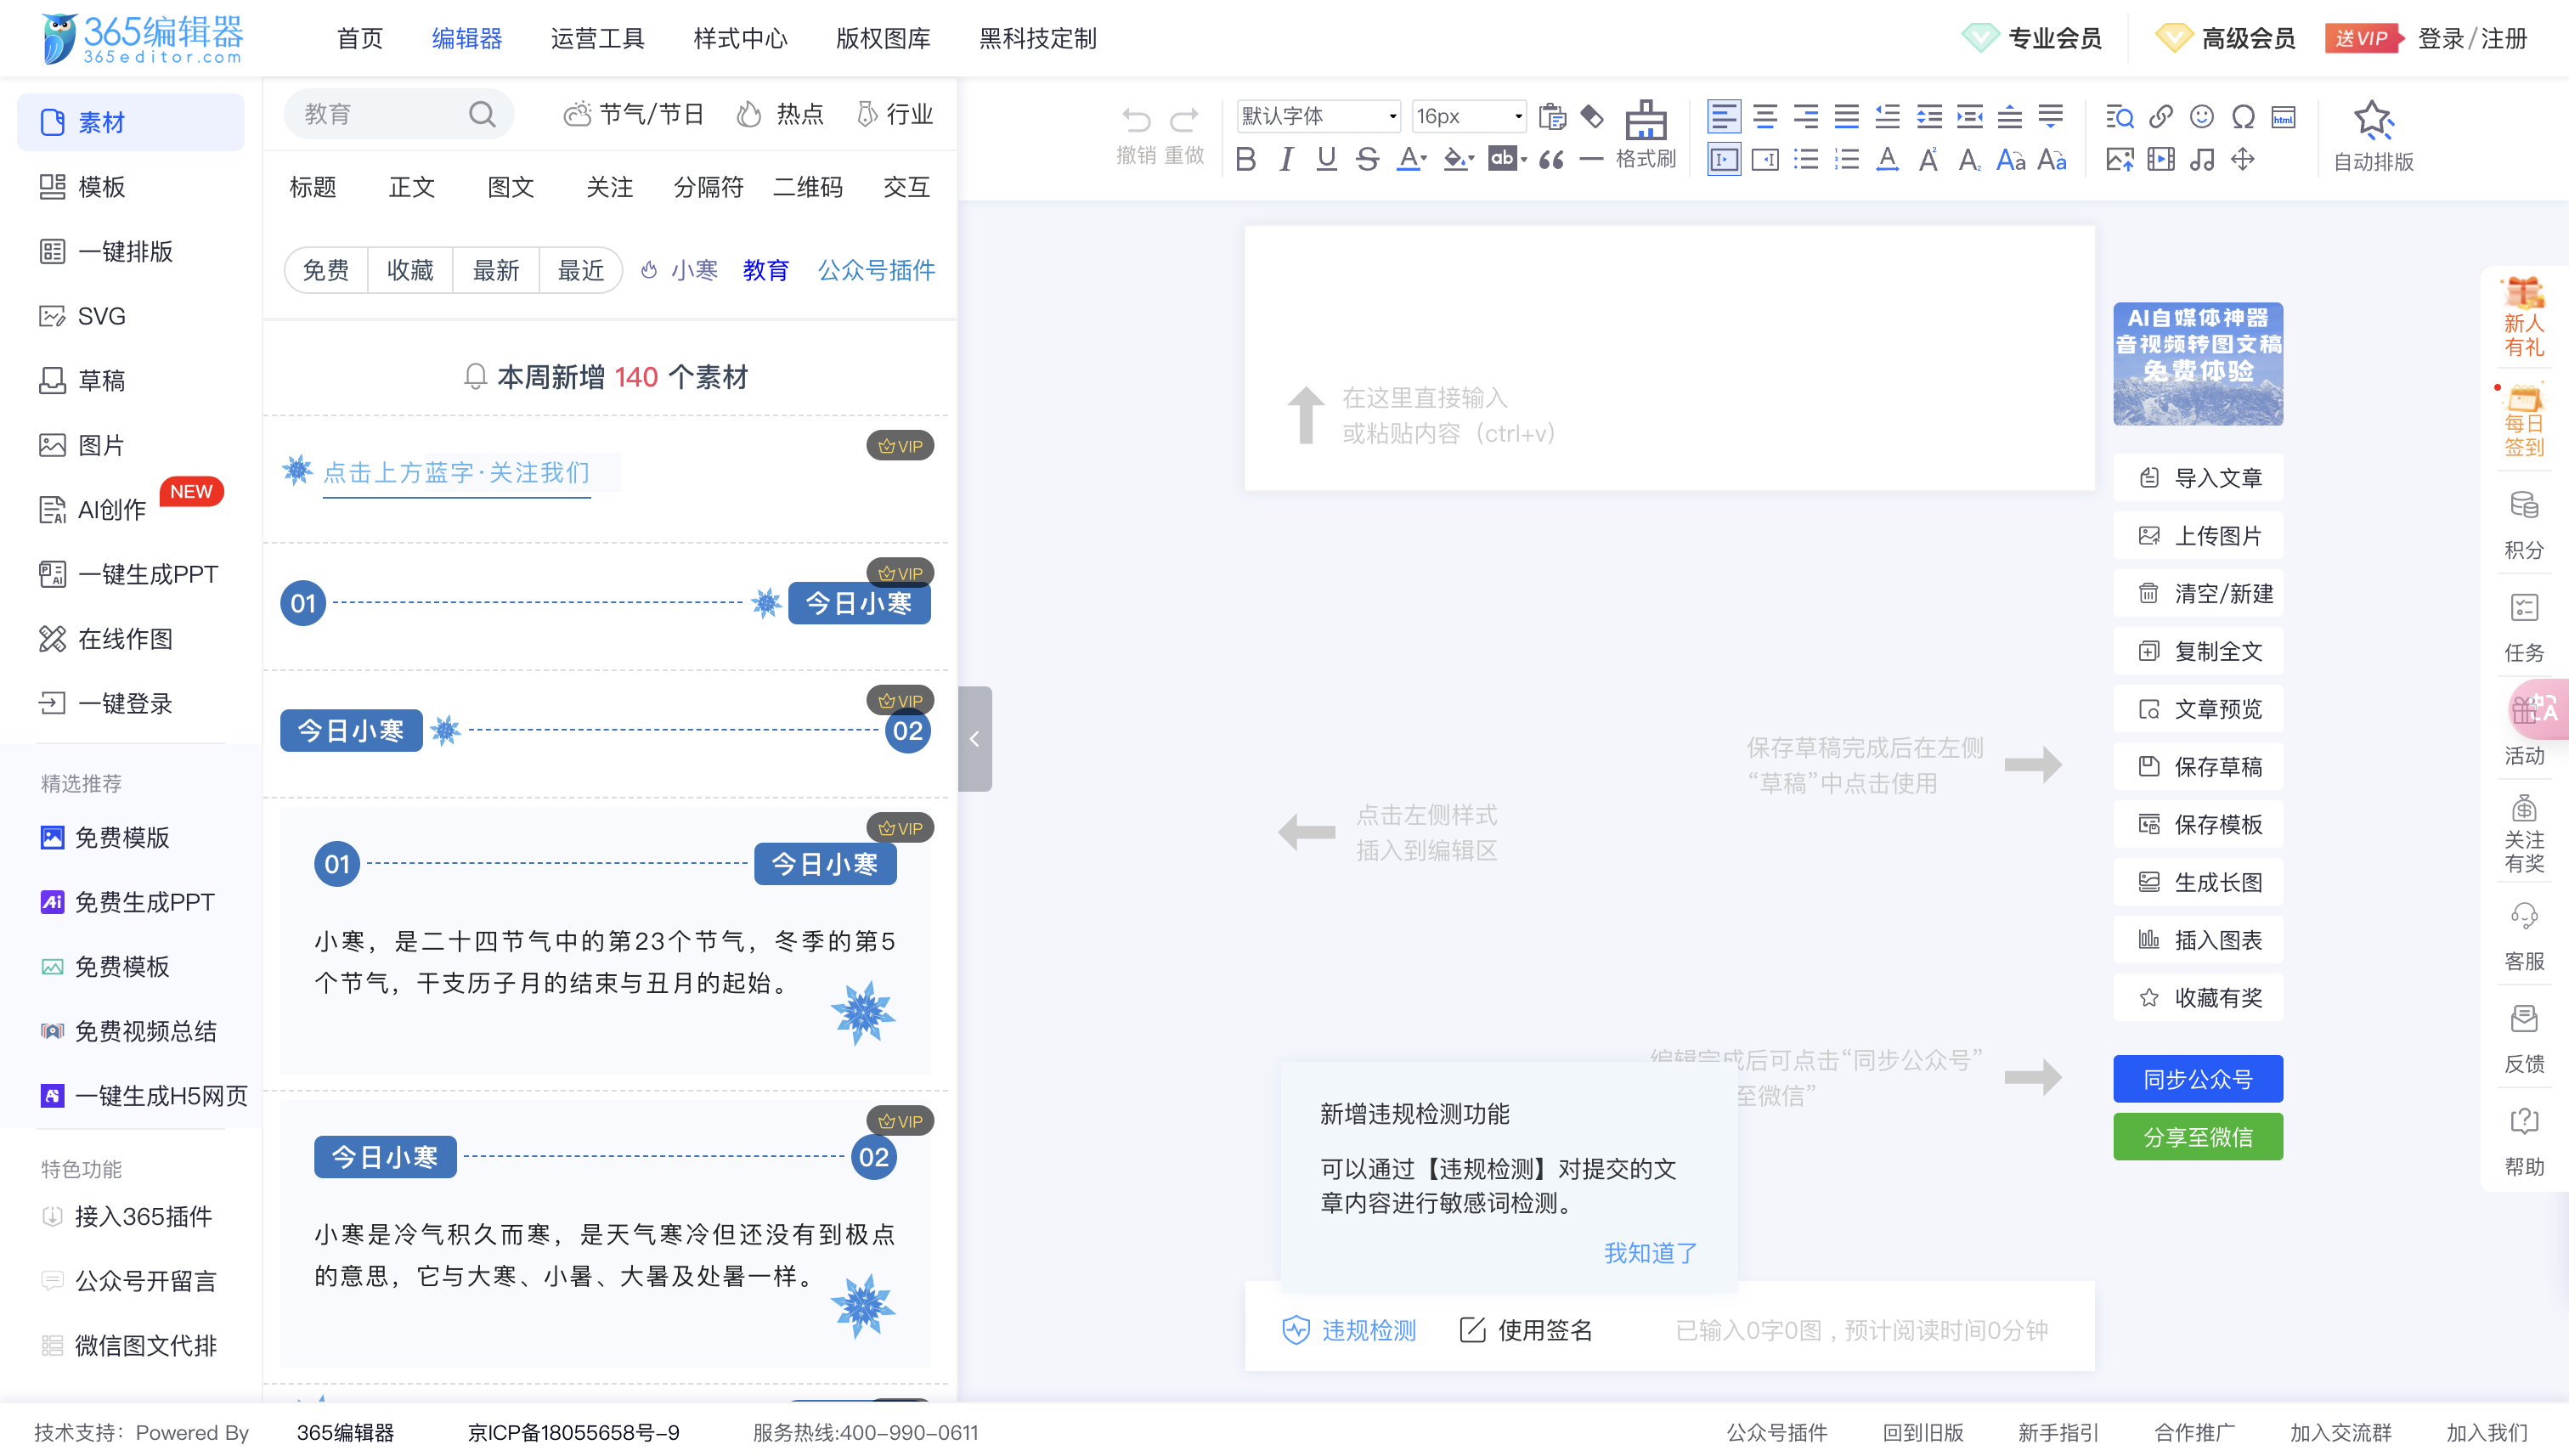Image resolution: width=2569 pixels, height=1456 pixels.
Task: Open the HTML code view
Action: click(2284, 117)
